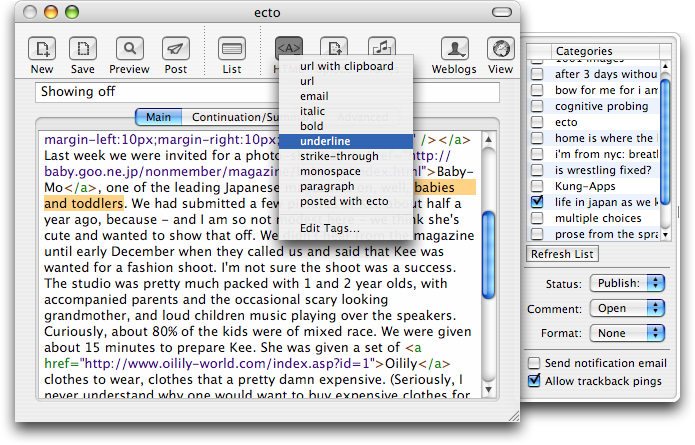
Task: Check the 'Kung-Apps' category checkbox
Action: pos(537,186)
